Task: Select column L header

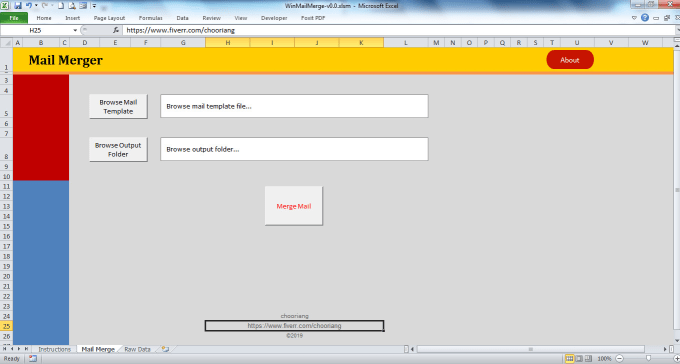Action: coord(406,43)
